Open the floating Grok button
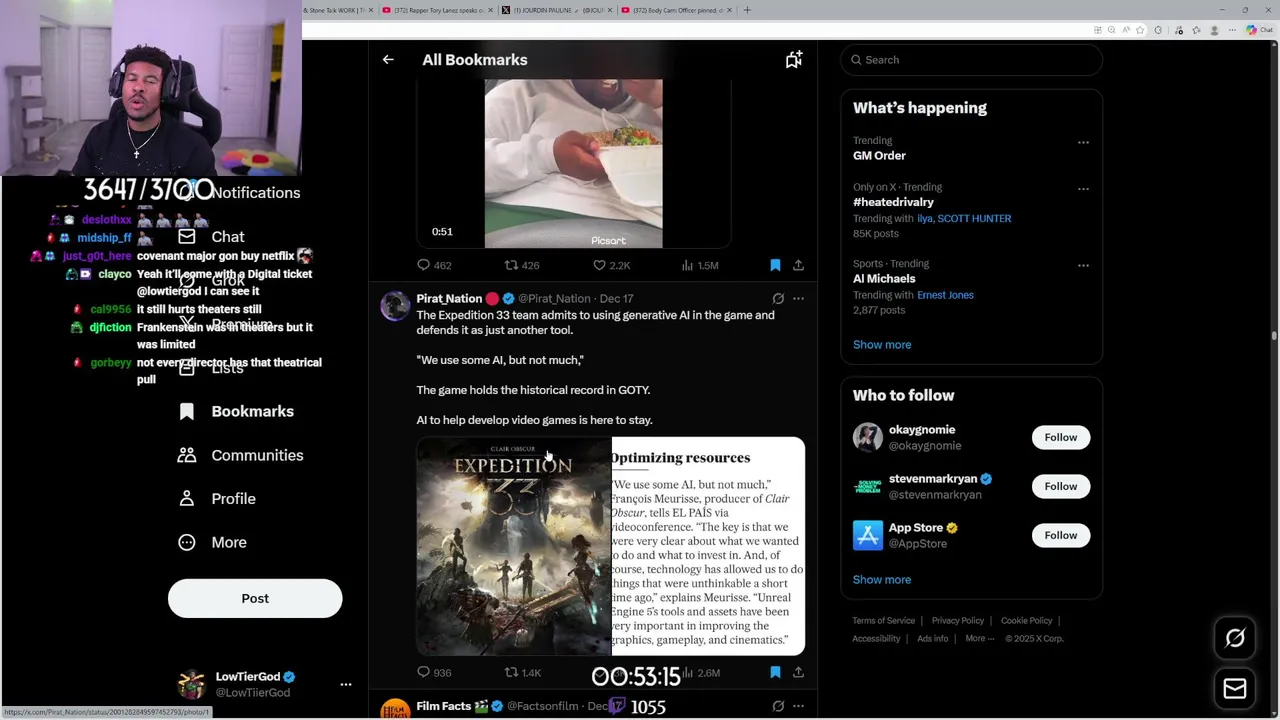This screenshot has width=1280, height=720. 1235,638
